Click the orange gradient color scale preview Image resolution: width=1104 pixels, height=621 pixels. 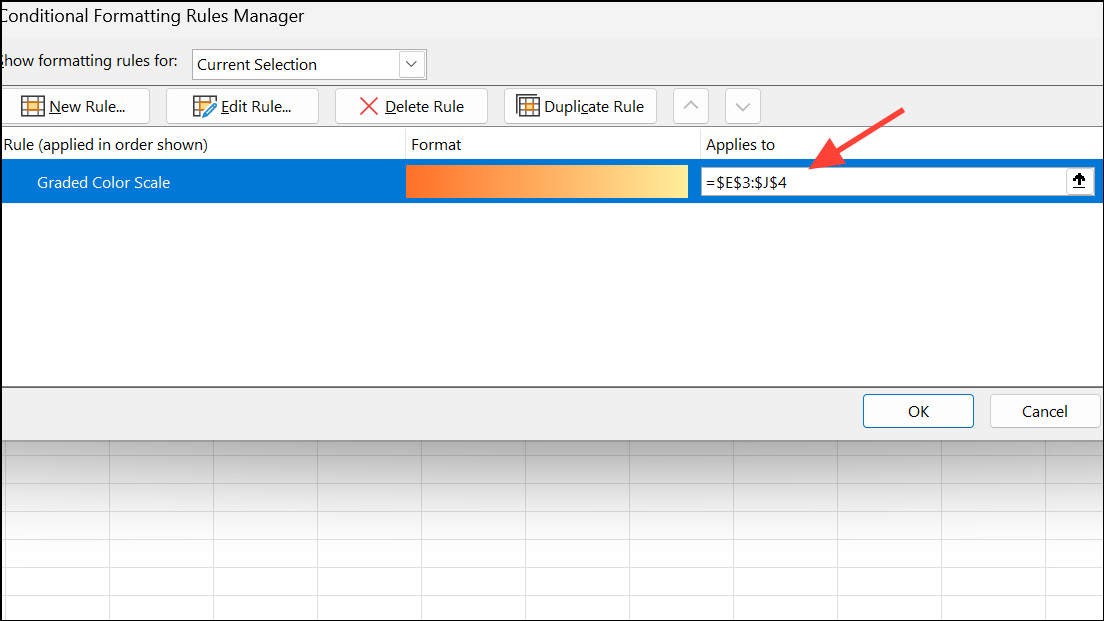pyautogui.click(x=546, y=181)
